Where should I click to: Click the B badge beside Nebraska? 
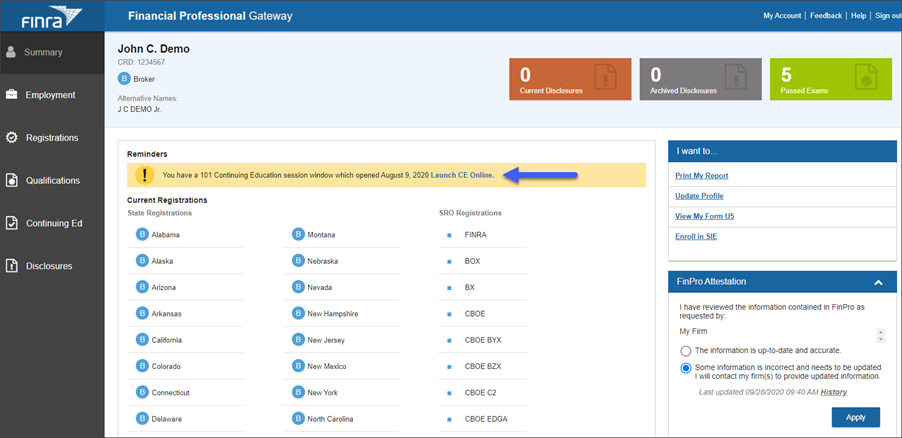point(298,261)
